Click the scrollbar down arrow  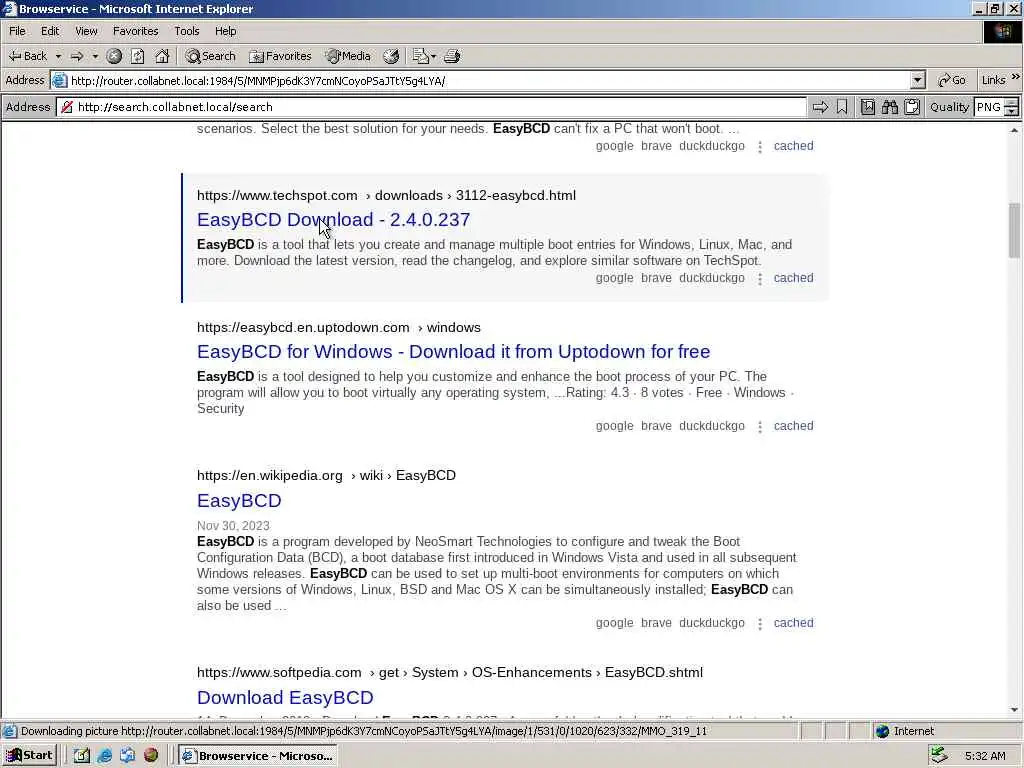click(x=1014, y=710)
